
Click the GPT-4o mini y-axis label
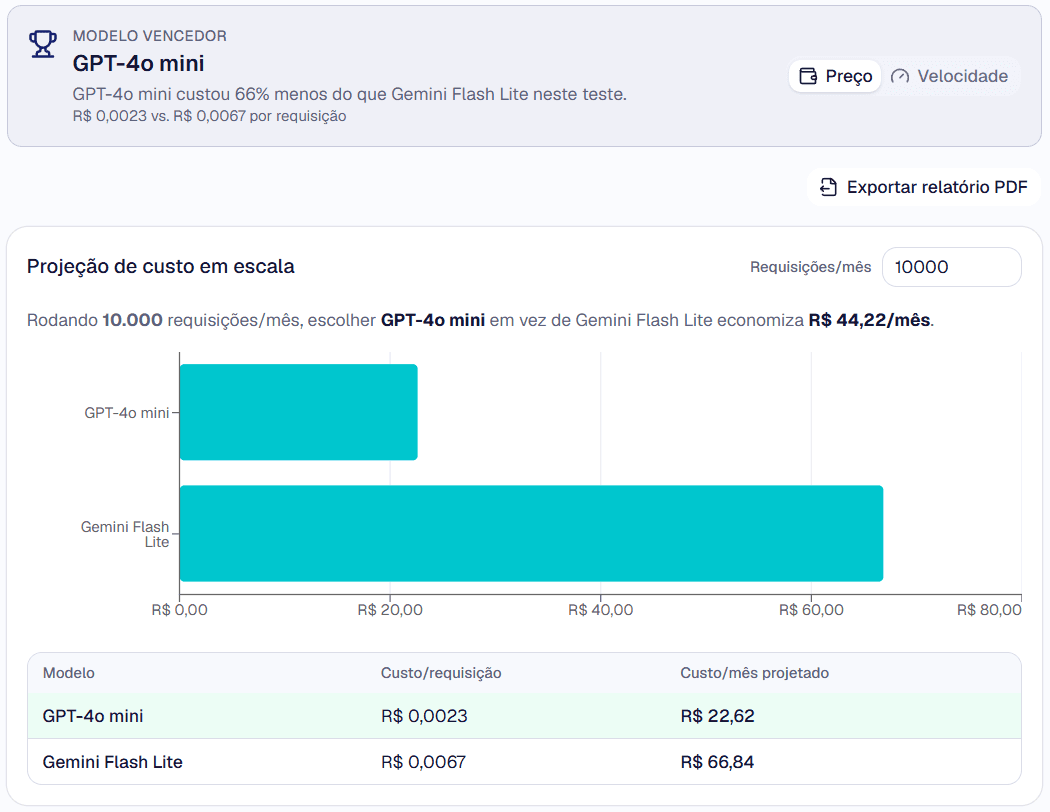click(127, 413)
